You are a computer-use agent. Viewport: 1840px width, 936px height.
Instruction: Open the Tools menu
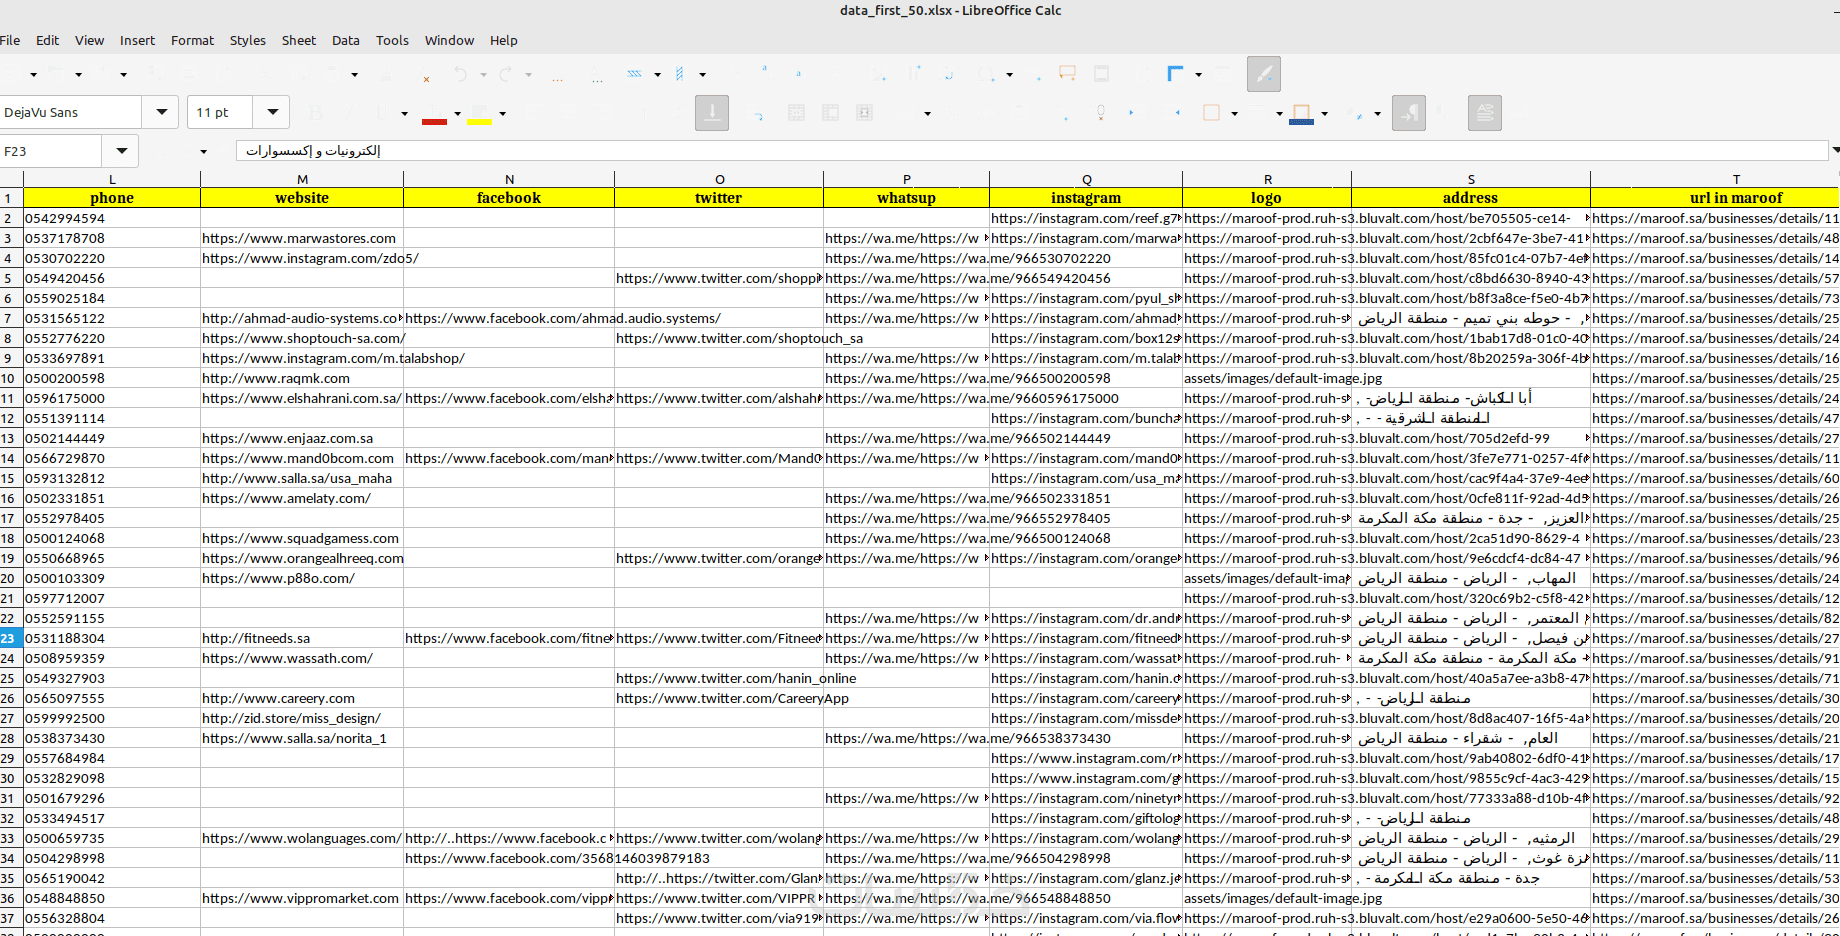(392, 41)
